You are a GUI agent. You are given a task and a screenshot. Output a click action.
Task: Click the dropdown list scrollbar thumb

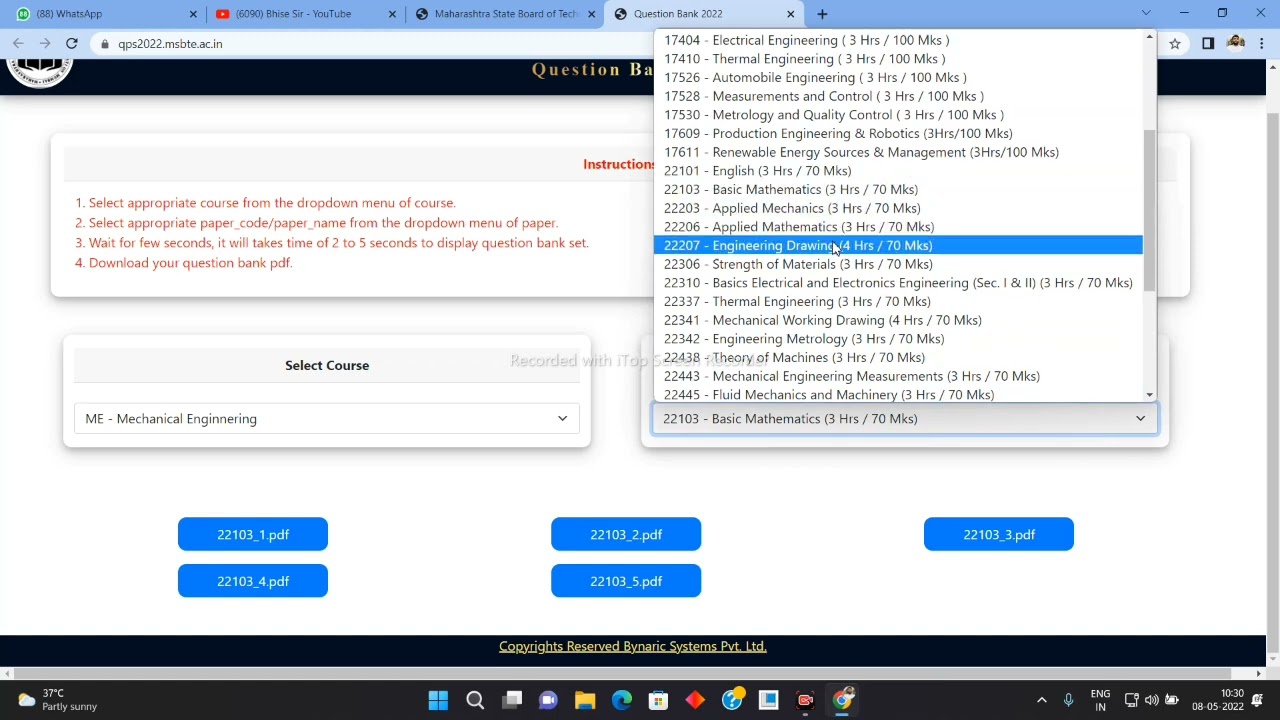1149,210
